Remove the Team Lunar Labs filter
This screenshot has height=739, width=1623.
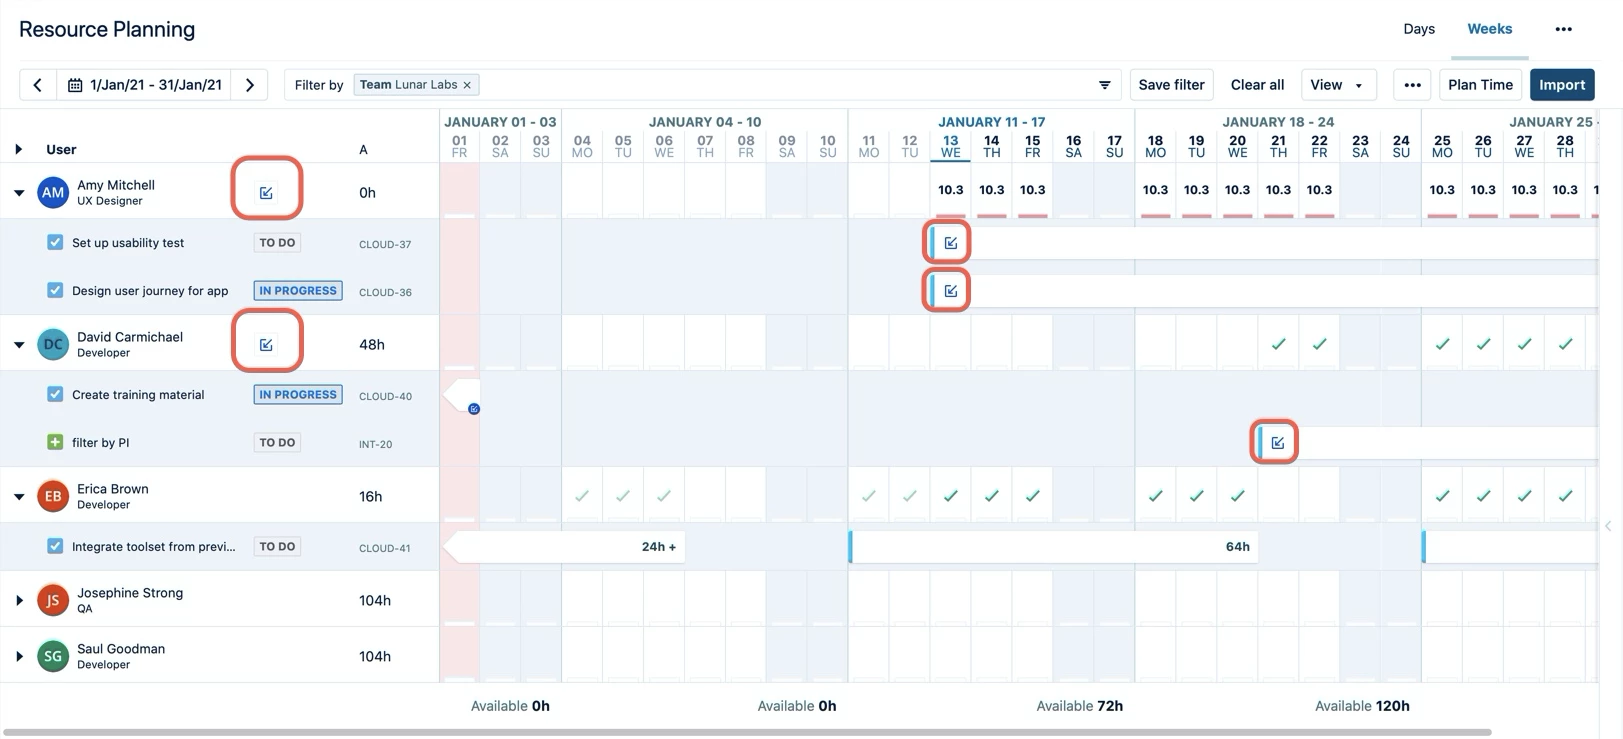click(x=467, y=85)
